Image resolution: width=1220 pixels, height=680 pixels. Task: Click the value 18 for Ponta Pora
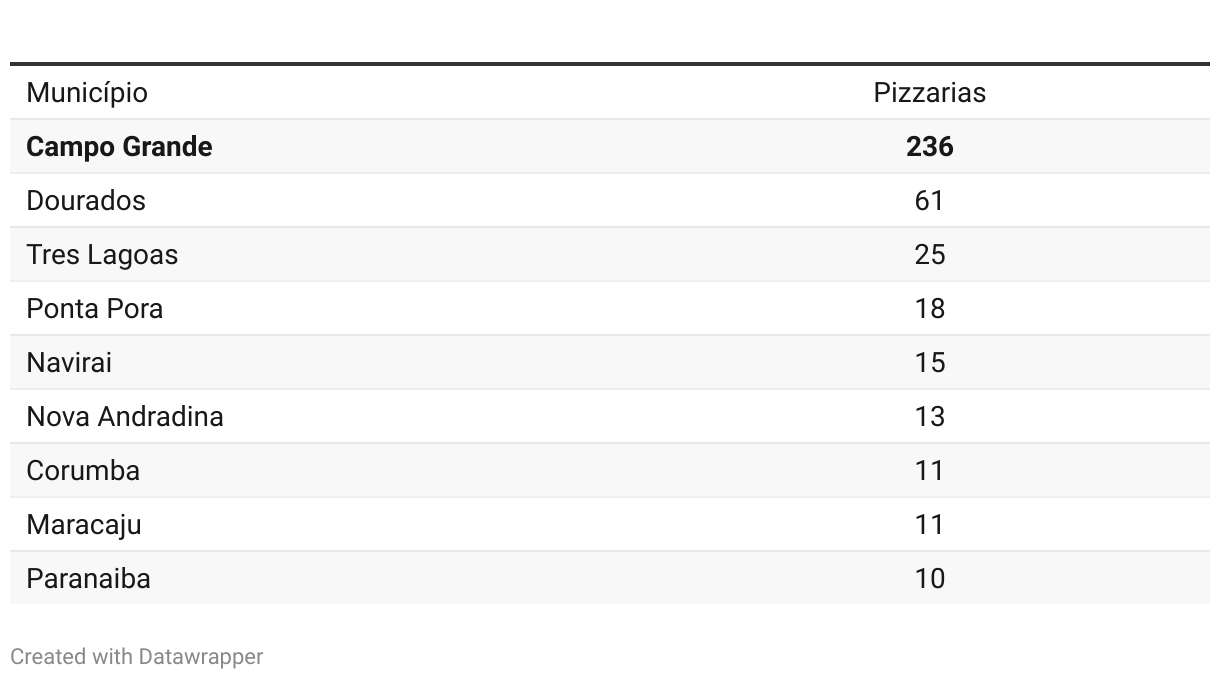pos(929,309)
